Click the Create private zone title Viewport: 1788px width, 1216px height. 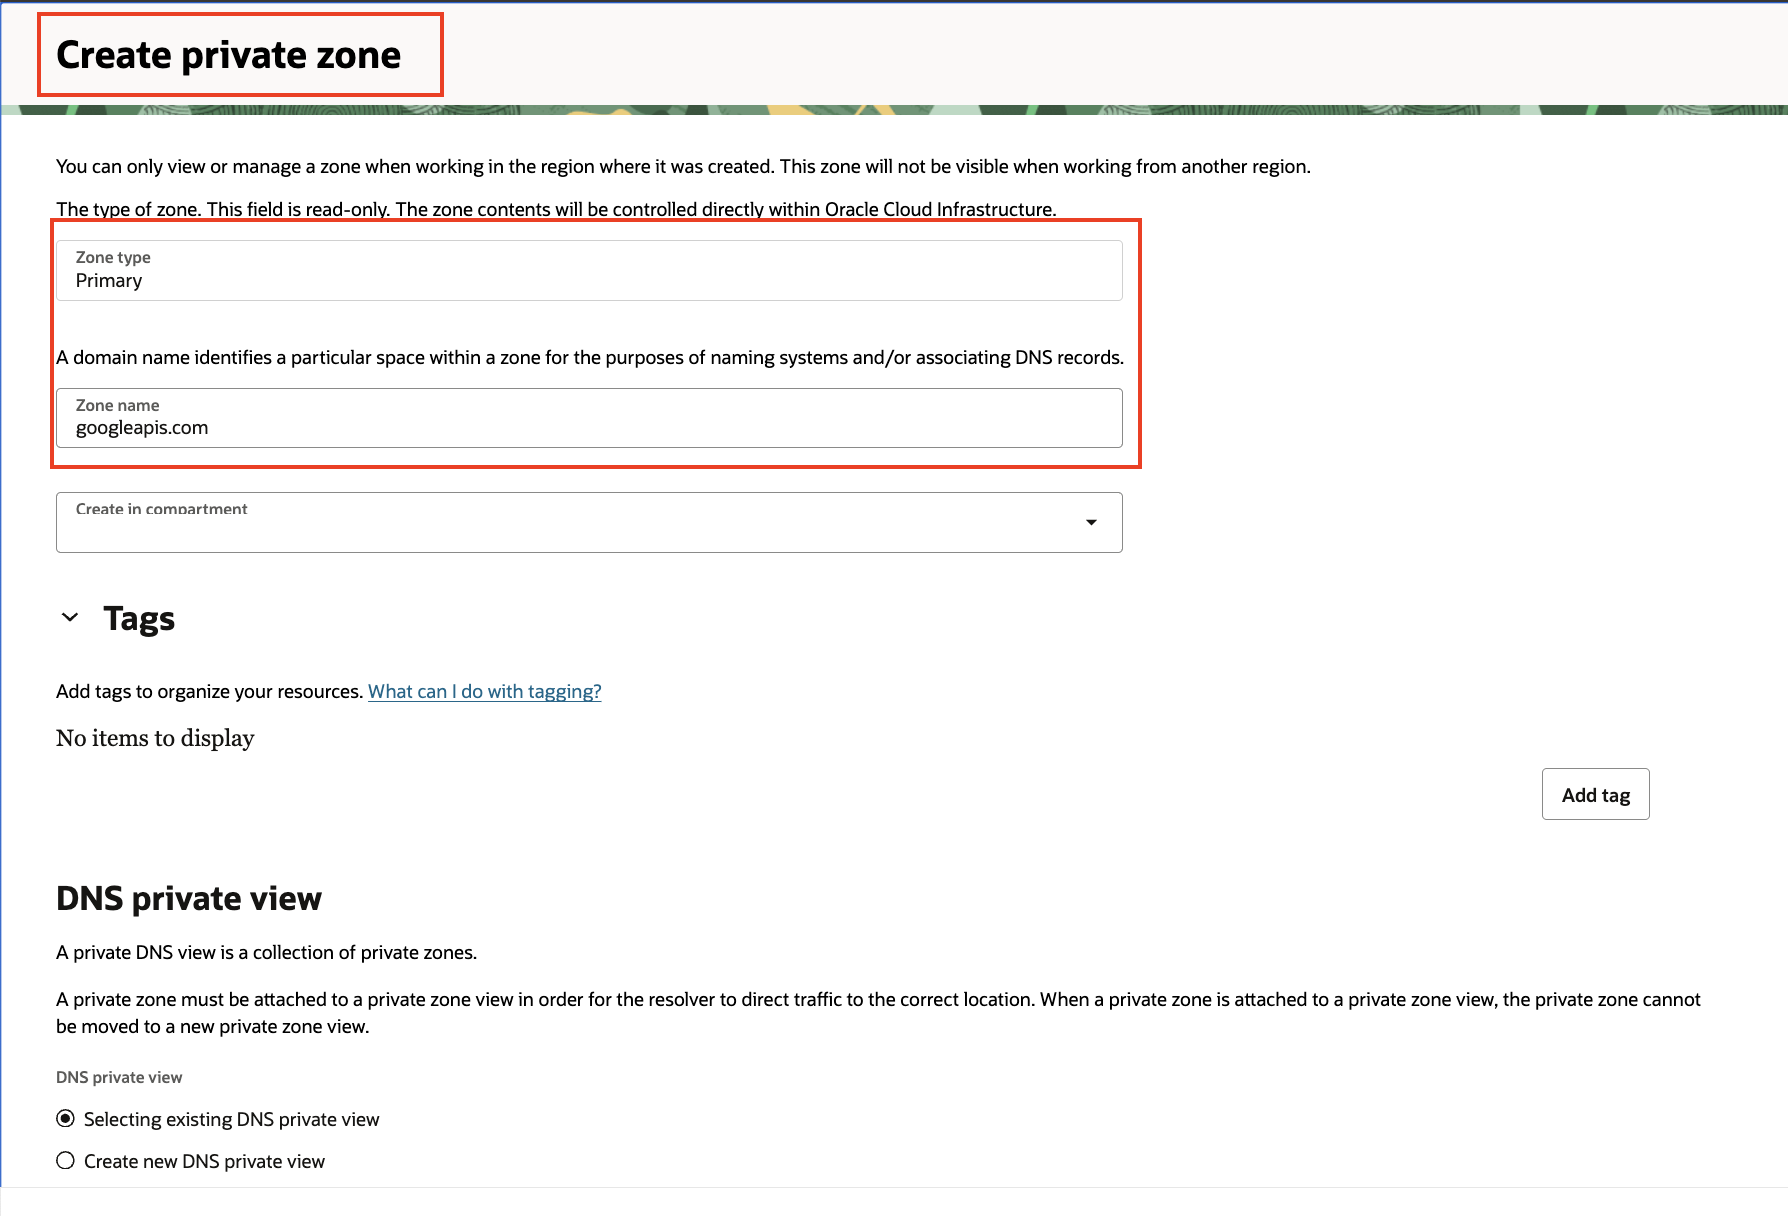pyautogui.click(x=229, y=55)
